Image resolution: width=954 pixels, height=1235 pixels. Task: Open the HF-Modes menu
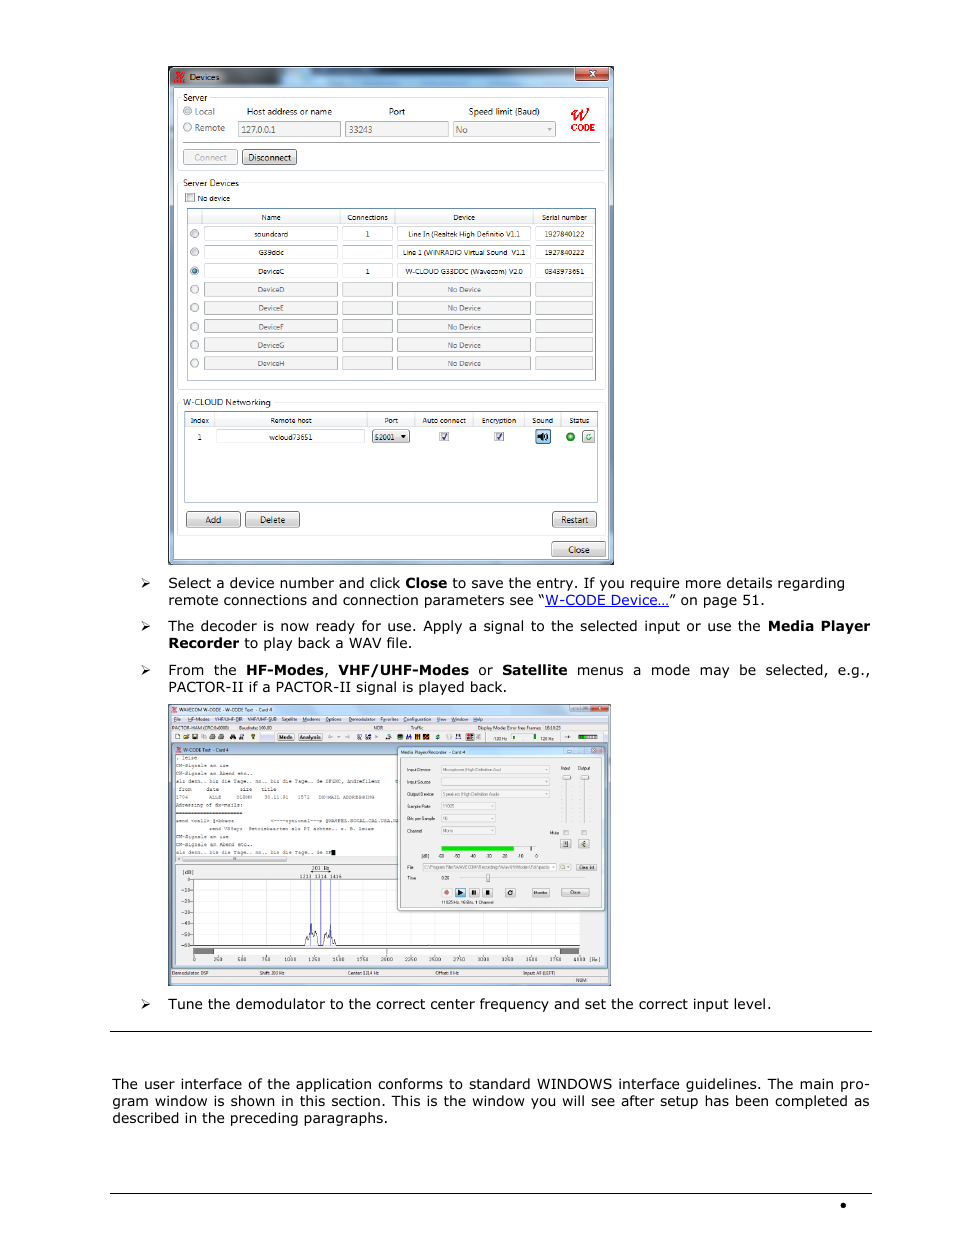(199, 719)
